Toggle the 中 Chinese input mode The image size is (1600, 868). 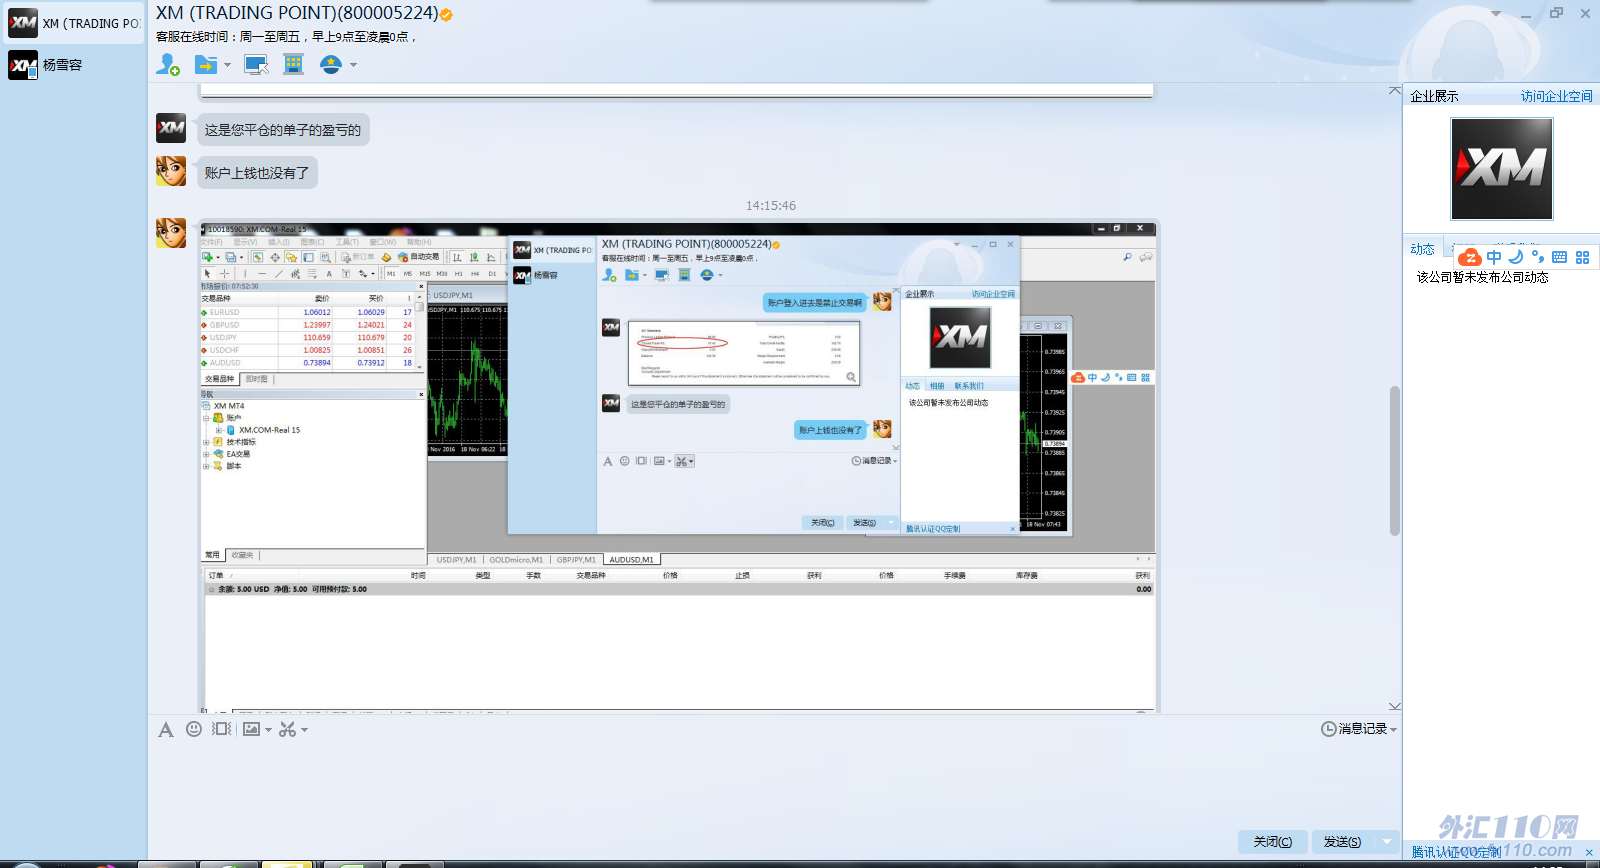pos(1494,257)
